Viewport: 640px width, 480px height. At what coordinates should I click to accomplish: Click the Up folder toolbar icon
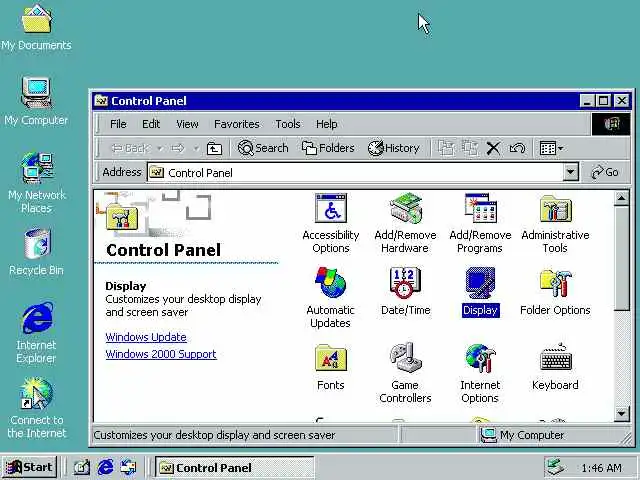[x=214, y=148]
